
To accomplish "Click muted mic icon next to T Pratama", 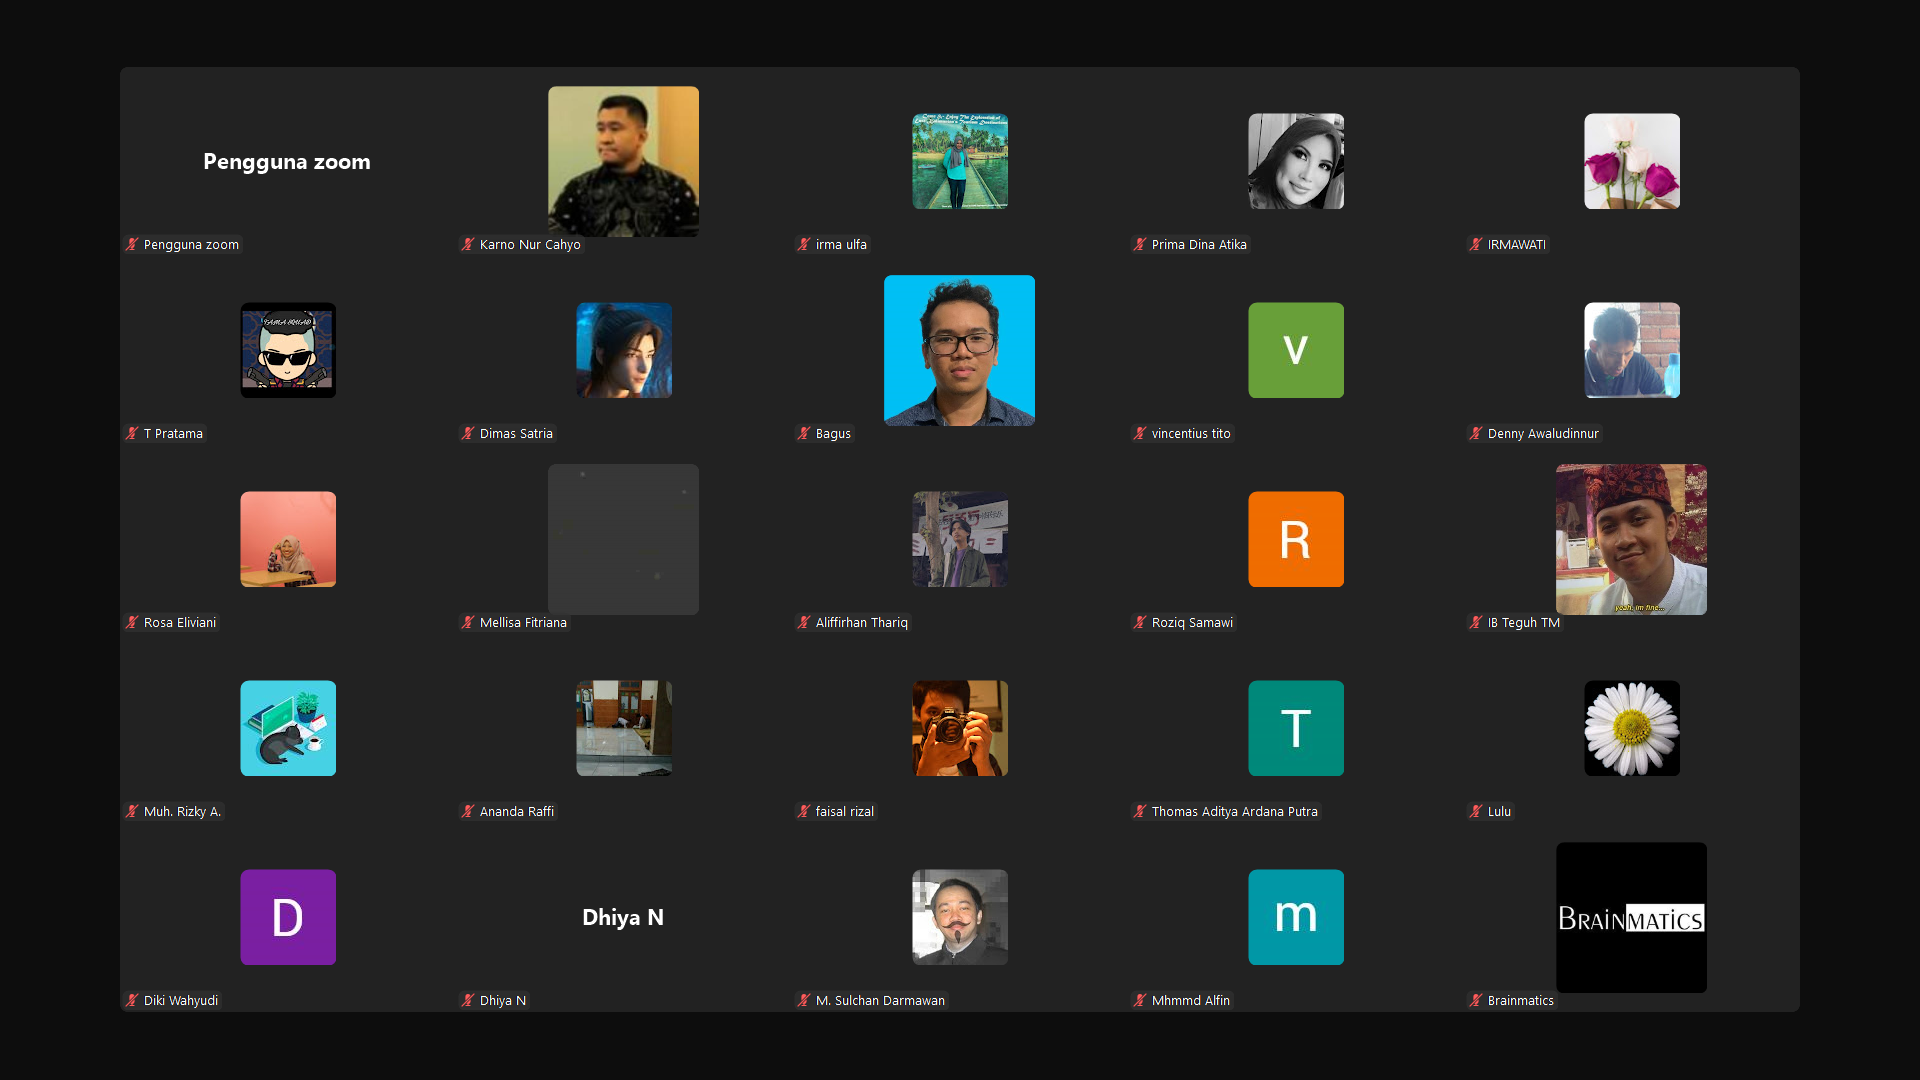I will [132, 433].
